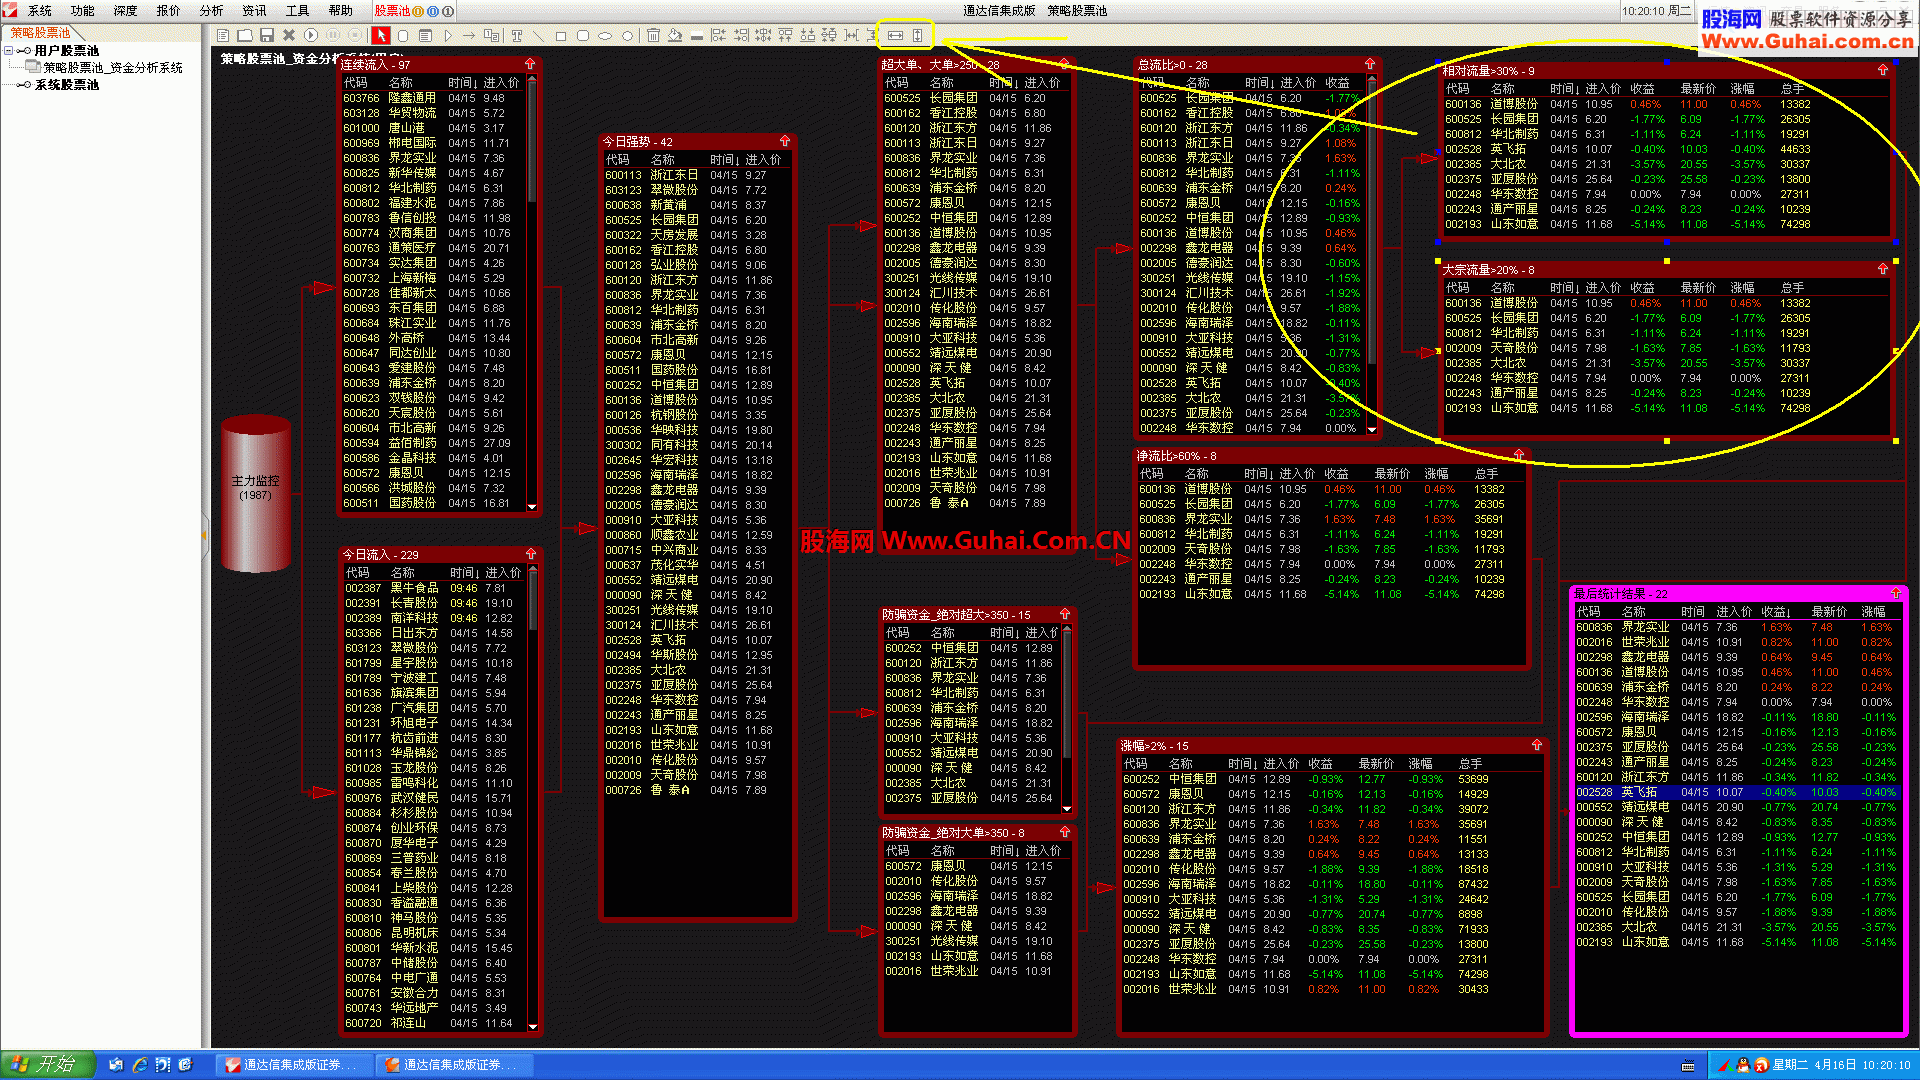Click the 连续流入 list's scroll-down arrow

point(532,507)
